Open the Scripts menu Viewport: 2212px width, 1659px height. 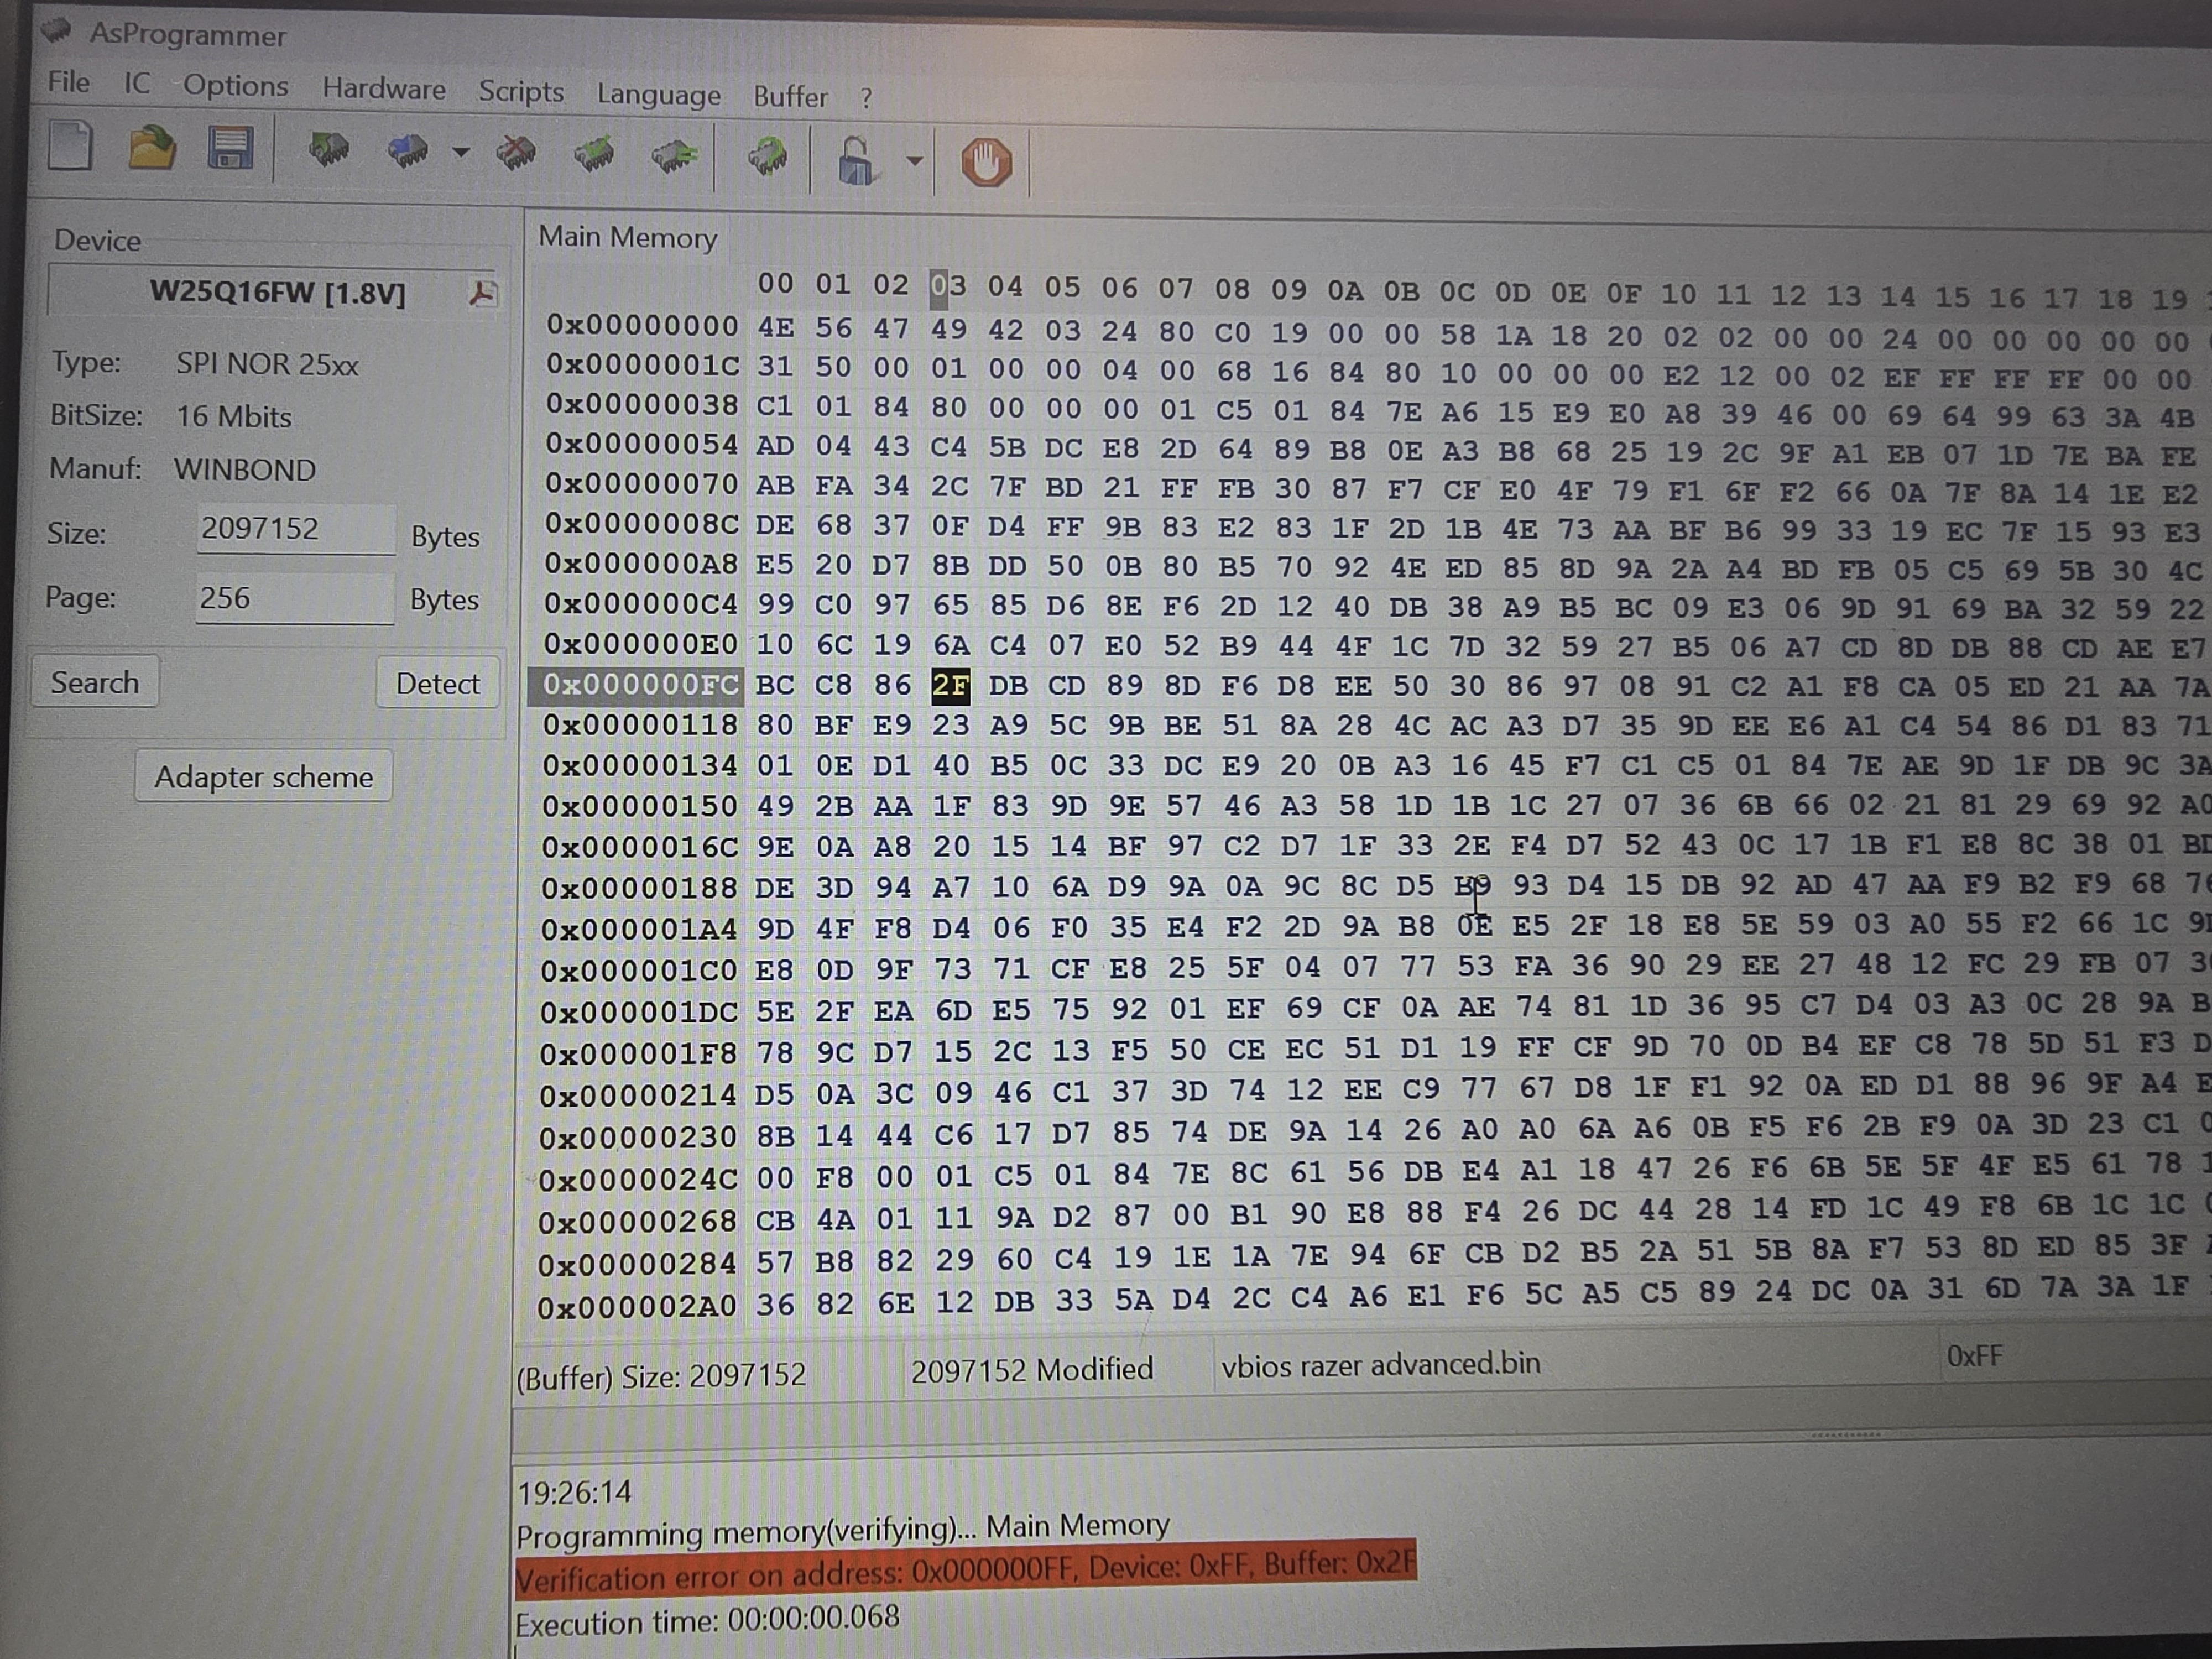[520, 91]
